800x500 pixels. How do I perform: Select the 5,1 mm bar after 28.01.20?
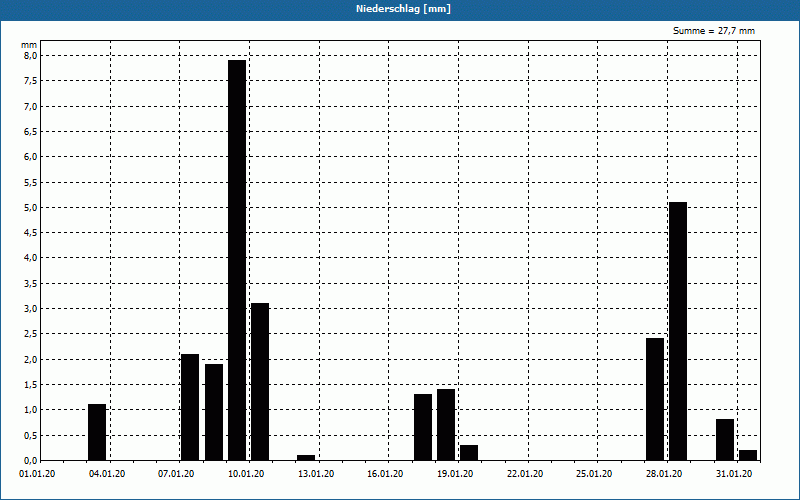678,331
